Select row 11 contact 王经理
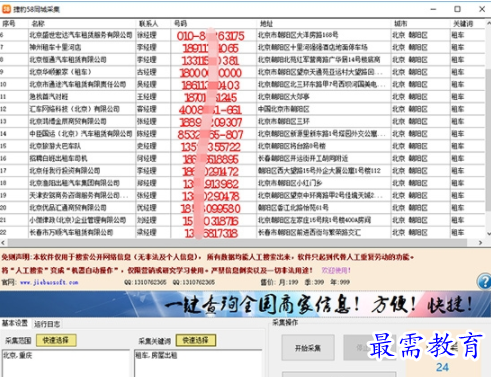The image size is (491, 377). pyautogui.click(x=147, y=97)
